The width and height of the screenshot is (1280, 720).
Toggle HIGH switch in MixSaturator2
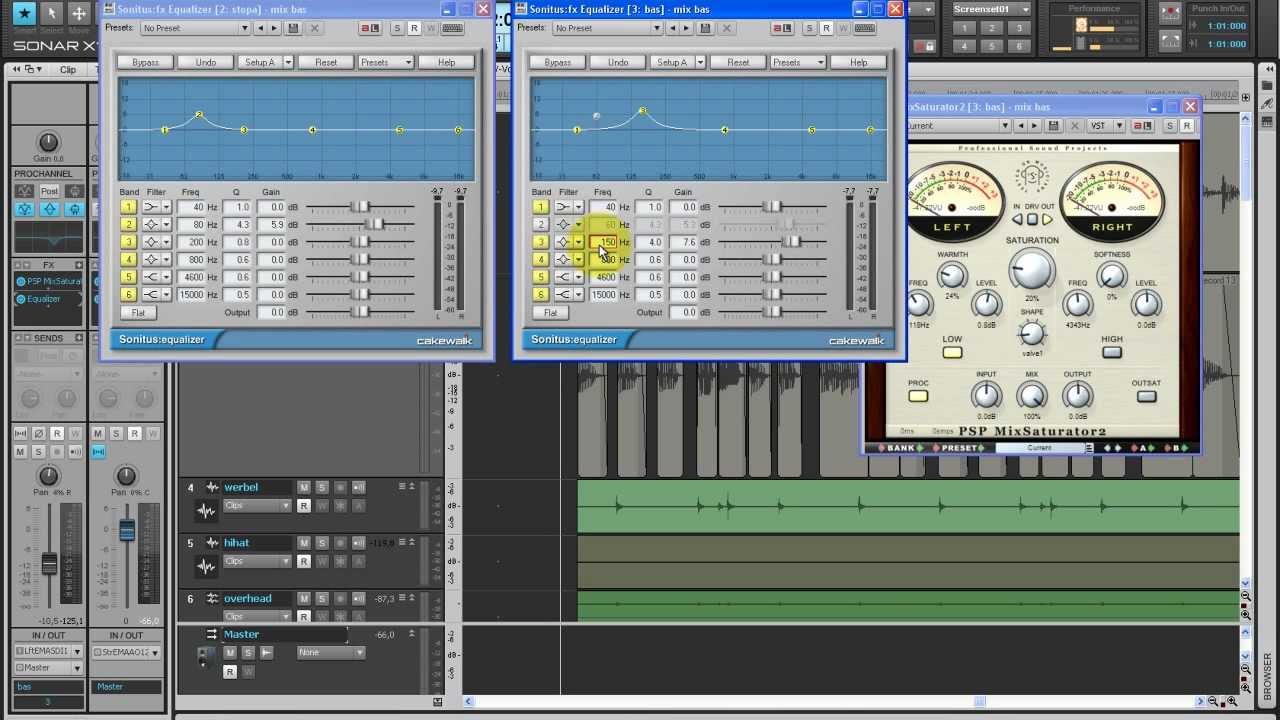[x=1112, y=352]
